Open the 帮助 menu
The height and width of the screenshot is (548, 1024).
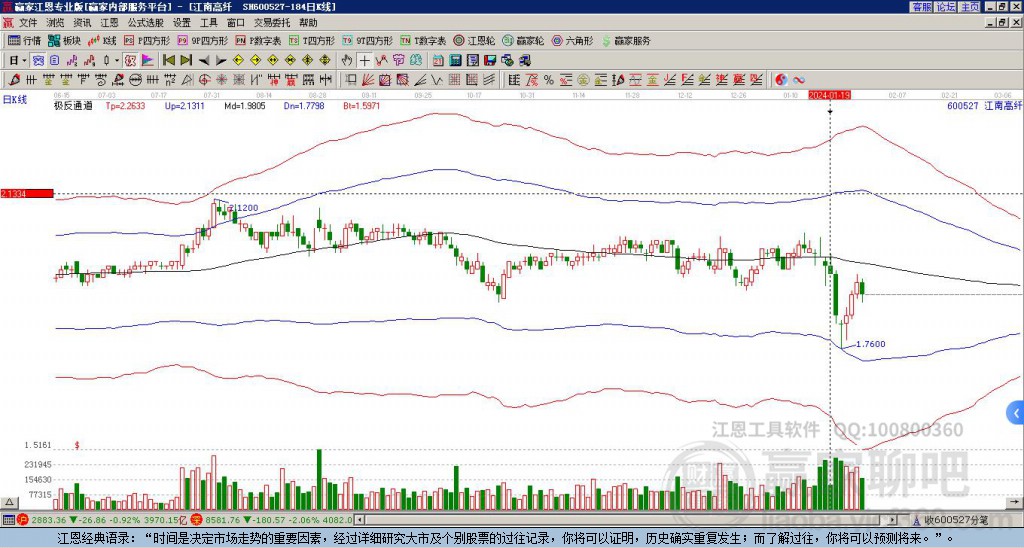click(x=308, y=23)
